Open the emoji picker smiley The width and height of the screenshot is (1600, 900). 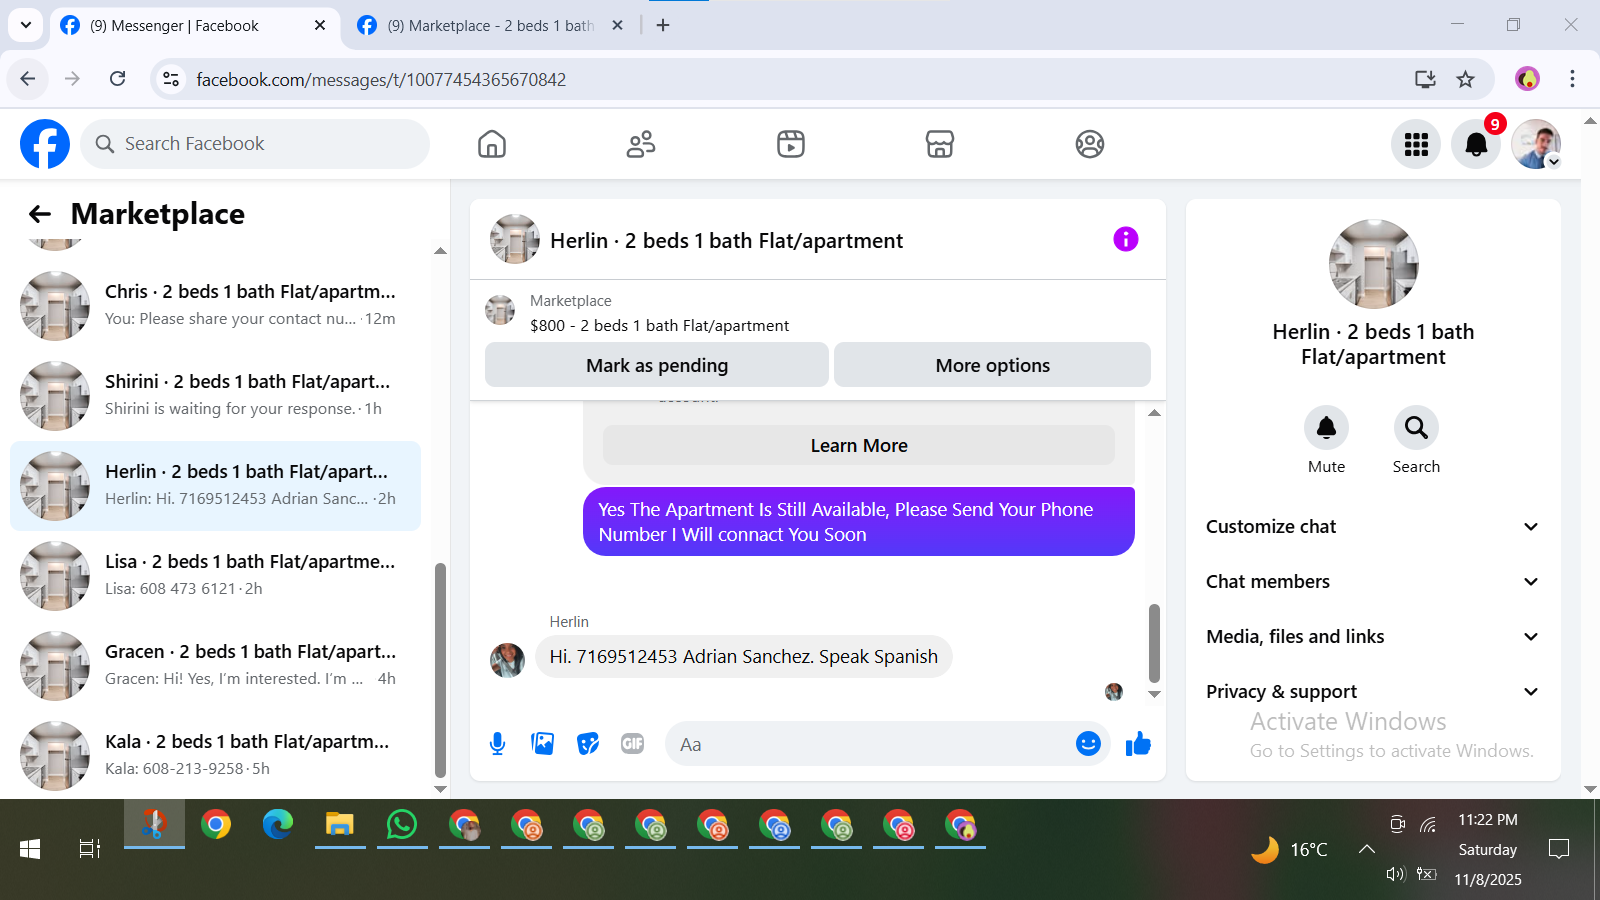(x=1089, y=743)
